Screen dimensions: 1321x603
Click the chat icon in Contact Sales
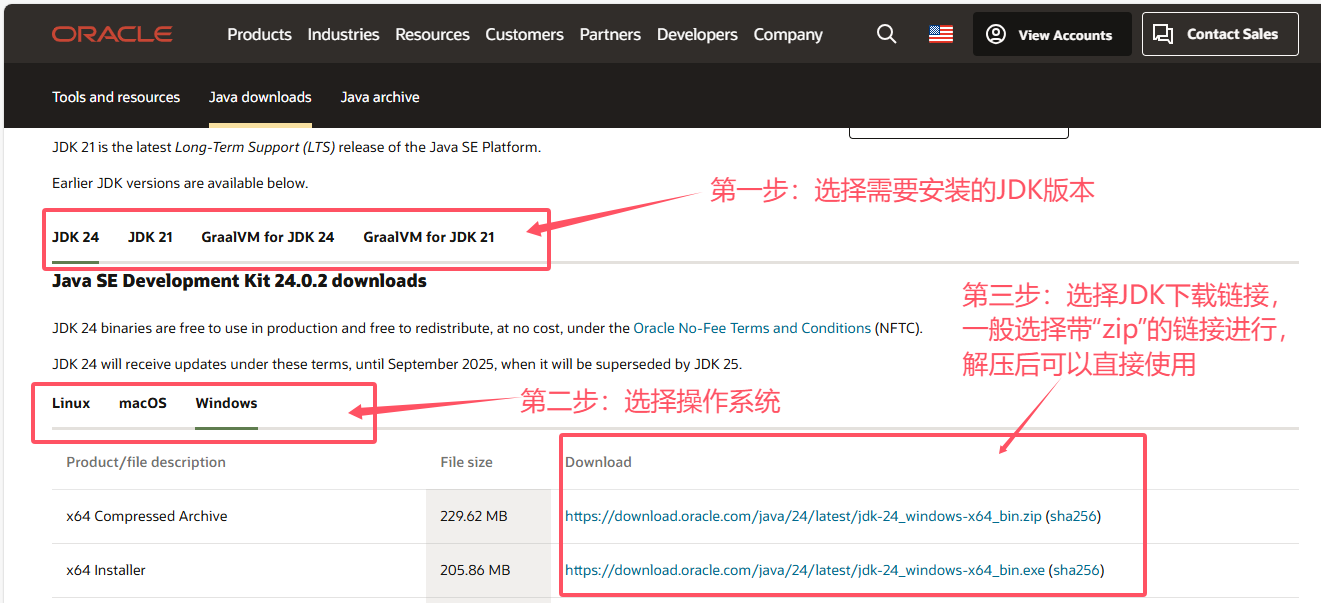[1163, 34]
